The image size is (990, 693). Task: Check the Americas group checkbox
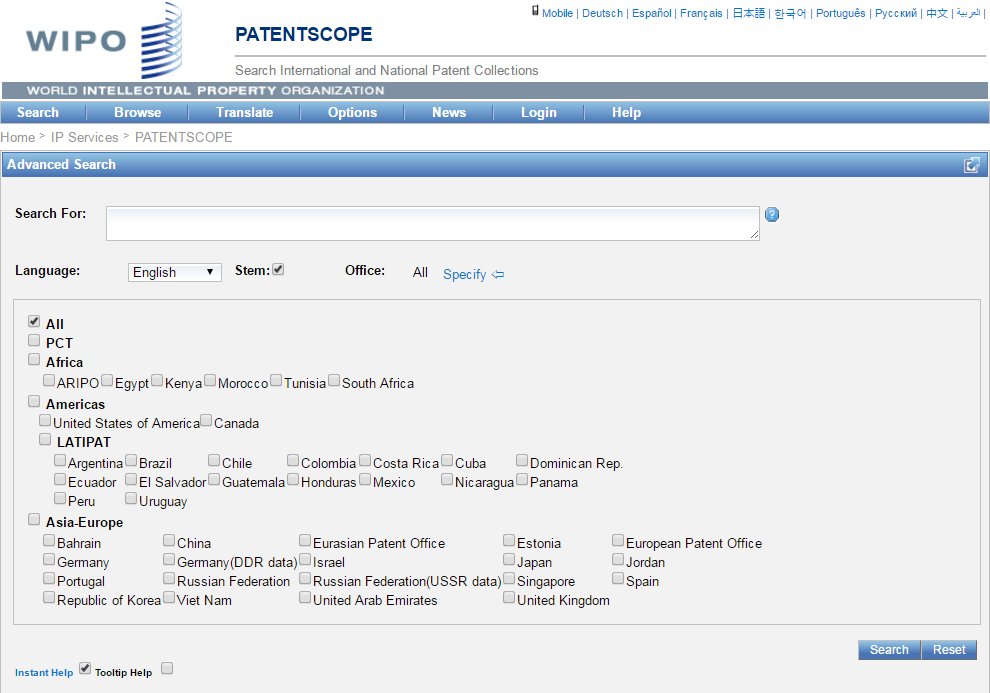coord(34,401)
